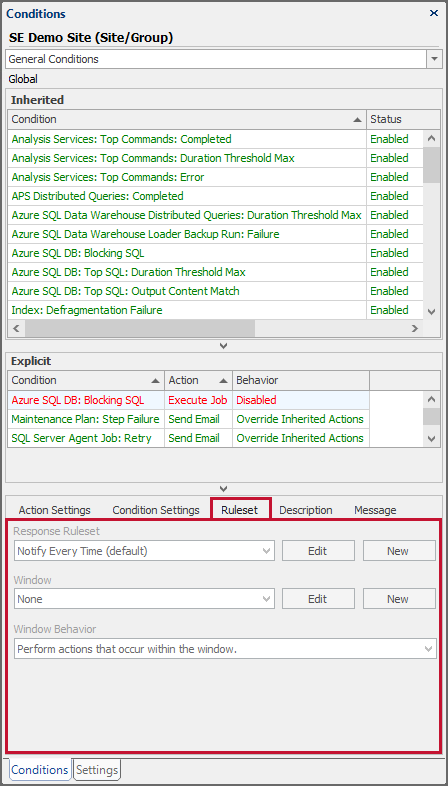
Task: Sort Explicit list by Action column
Action: click(x=198, y=380)
